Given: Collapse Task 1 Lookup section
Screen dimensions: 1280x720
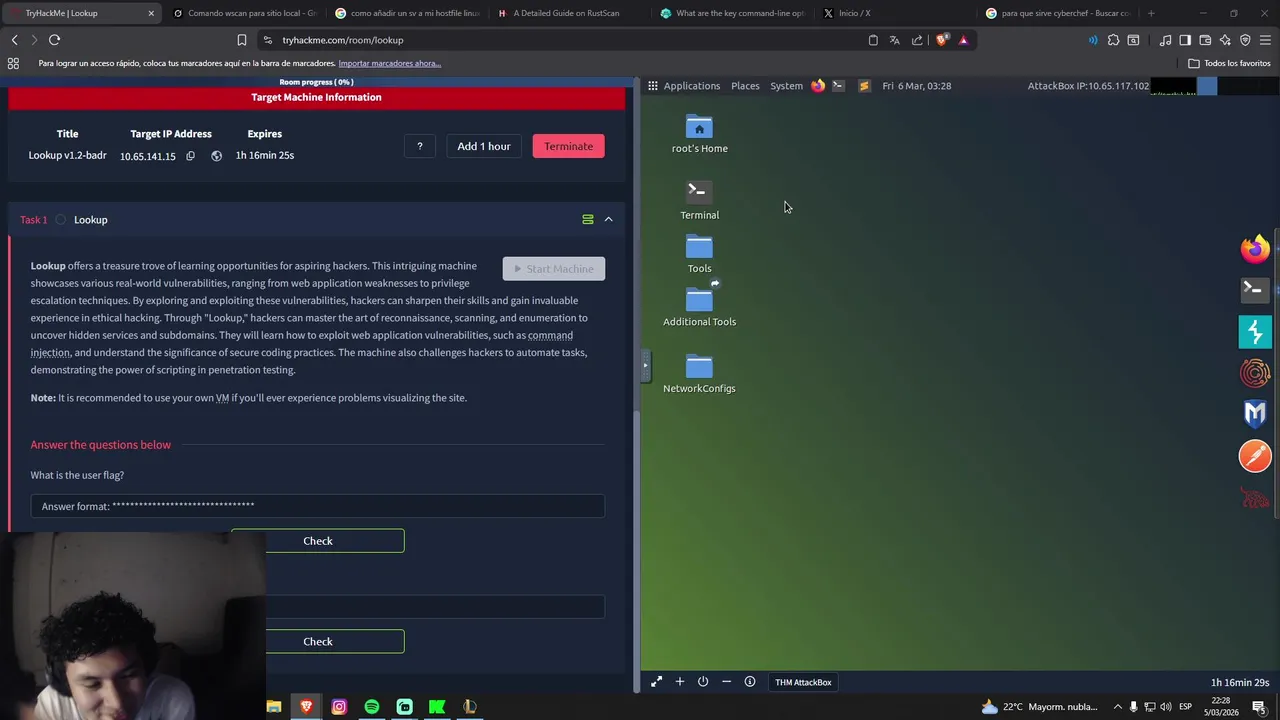Looking at the screenshot, I should tap(608, 219).
